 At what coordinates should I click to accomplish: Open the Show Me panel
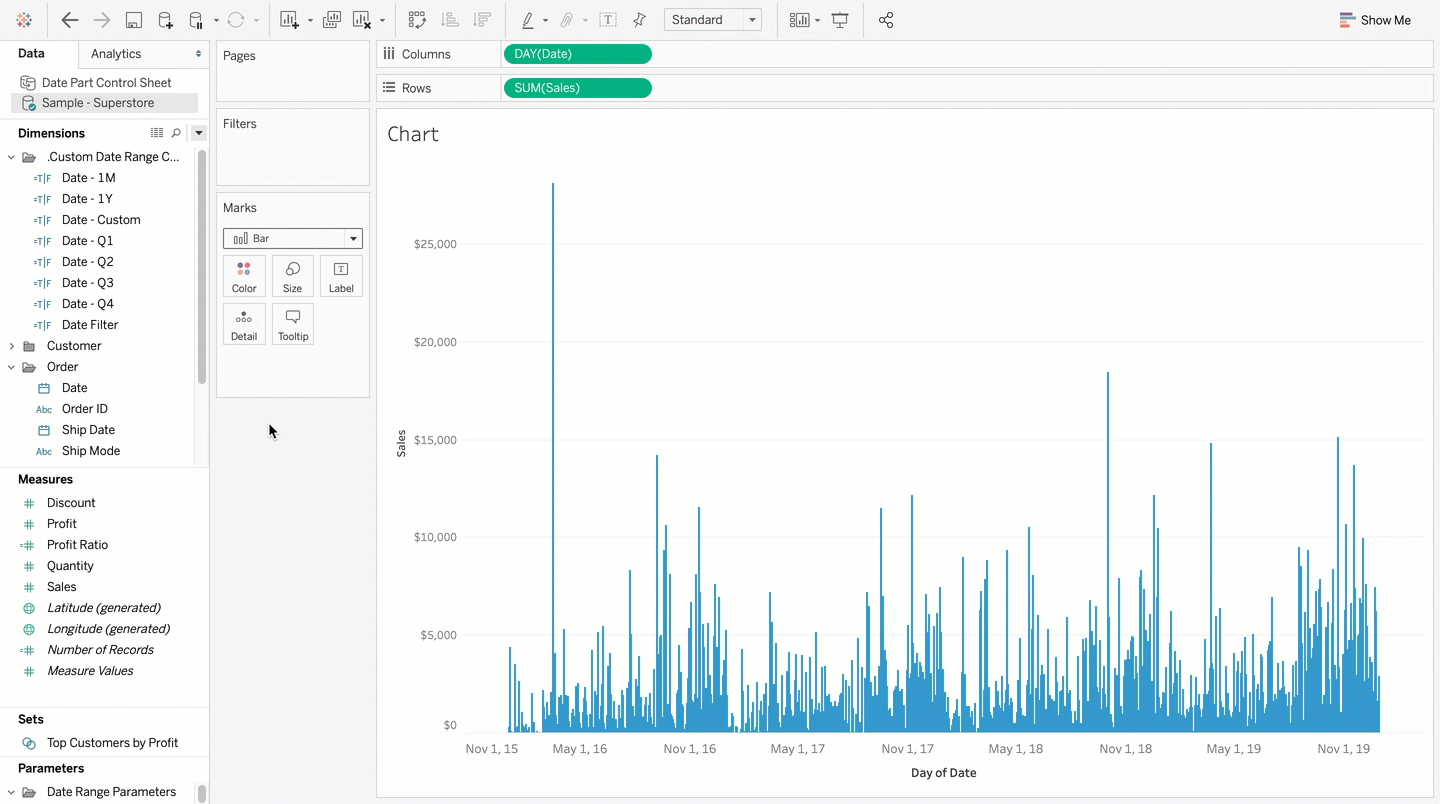1374,19
